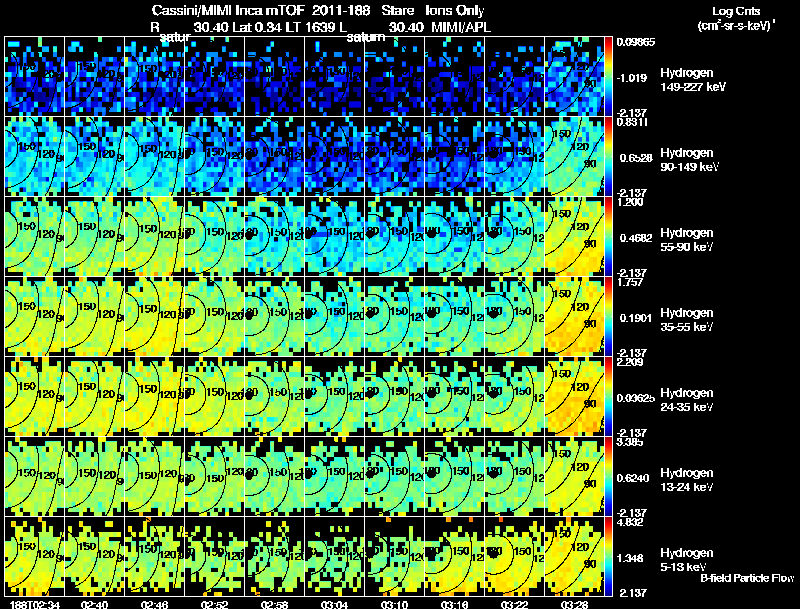The height and width of the screenshot is (609, 800).
Task: Select the 'Hydrogen 35-55 keV' row label
Action: [687, 320]
